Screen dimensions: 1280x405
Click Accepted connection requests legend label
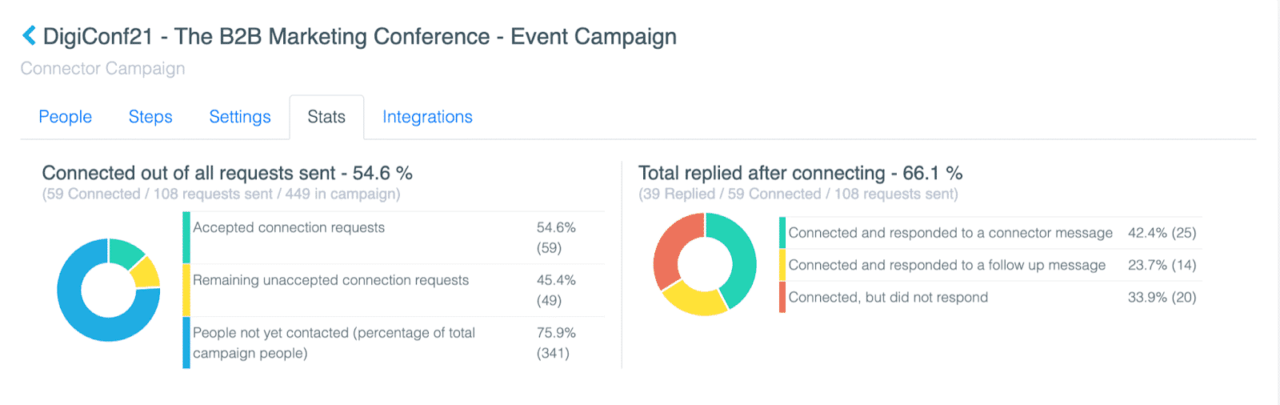click(x=289, y=228)
